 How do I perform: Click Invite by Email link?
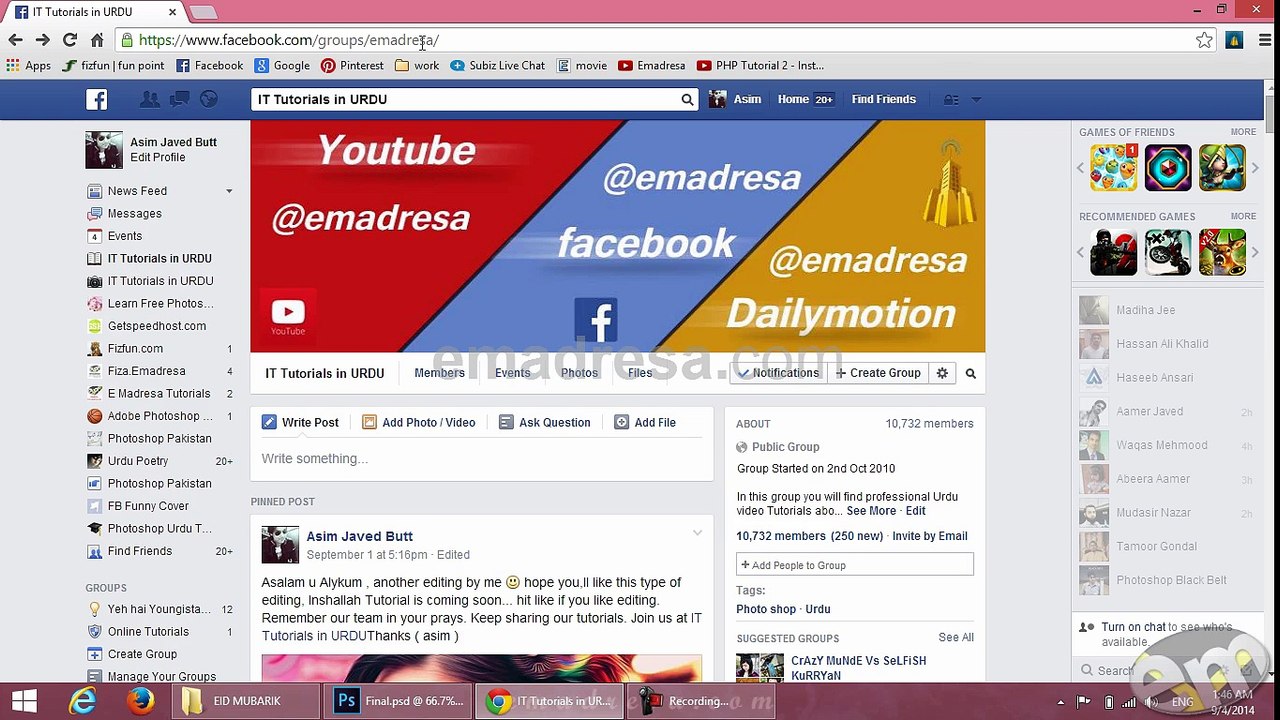click(929, 536)
